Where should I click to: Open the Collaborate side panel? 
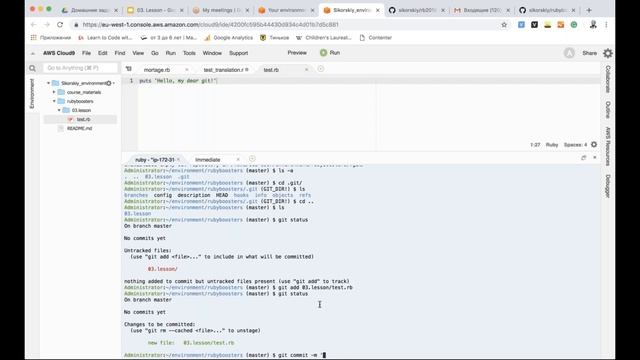pos(608,79)
